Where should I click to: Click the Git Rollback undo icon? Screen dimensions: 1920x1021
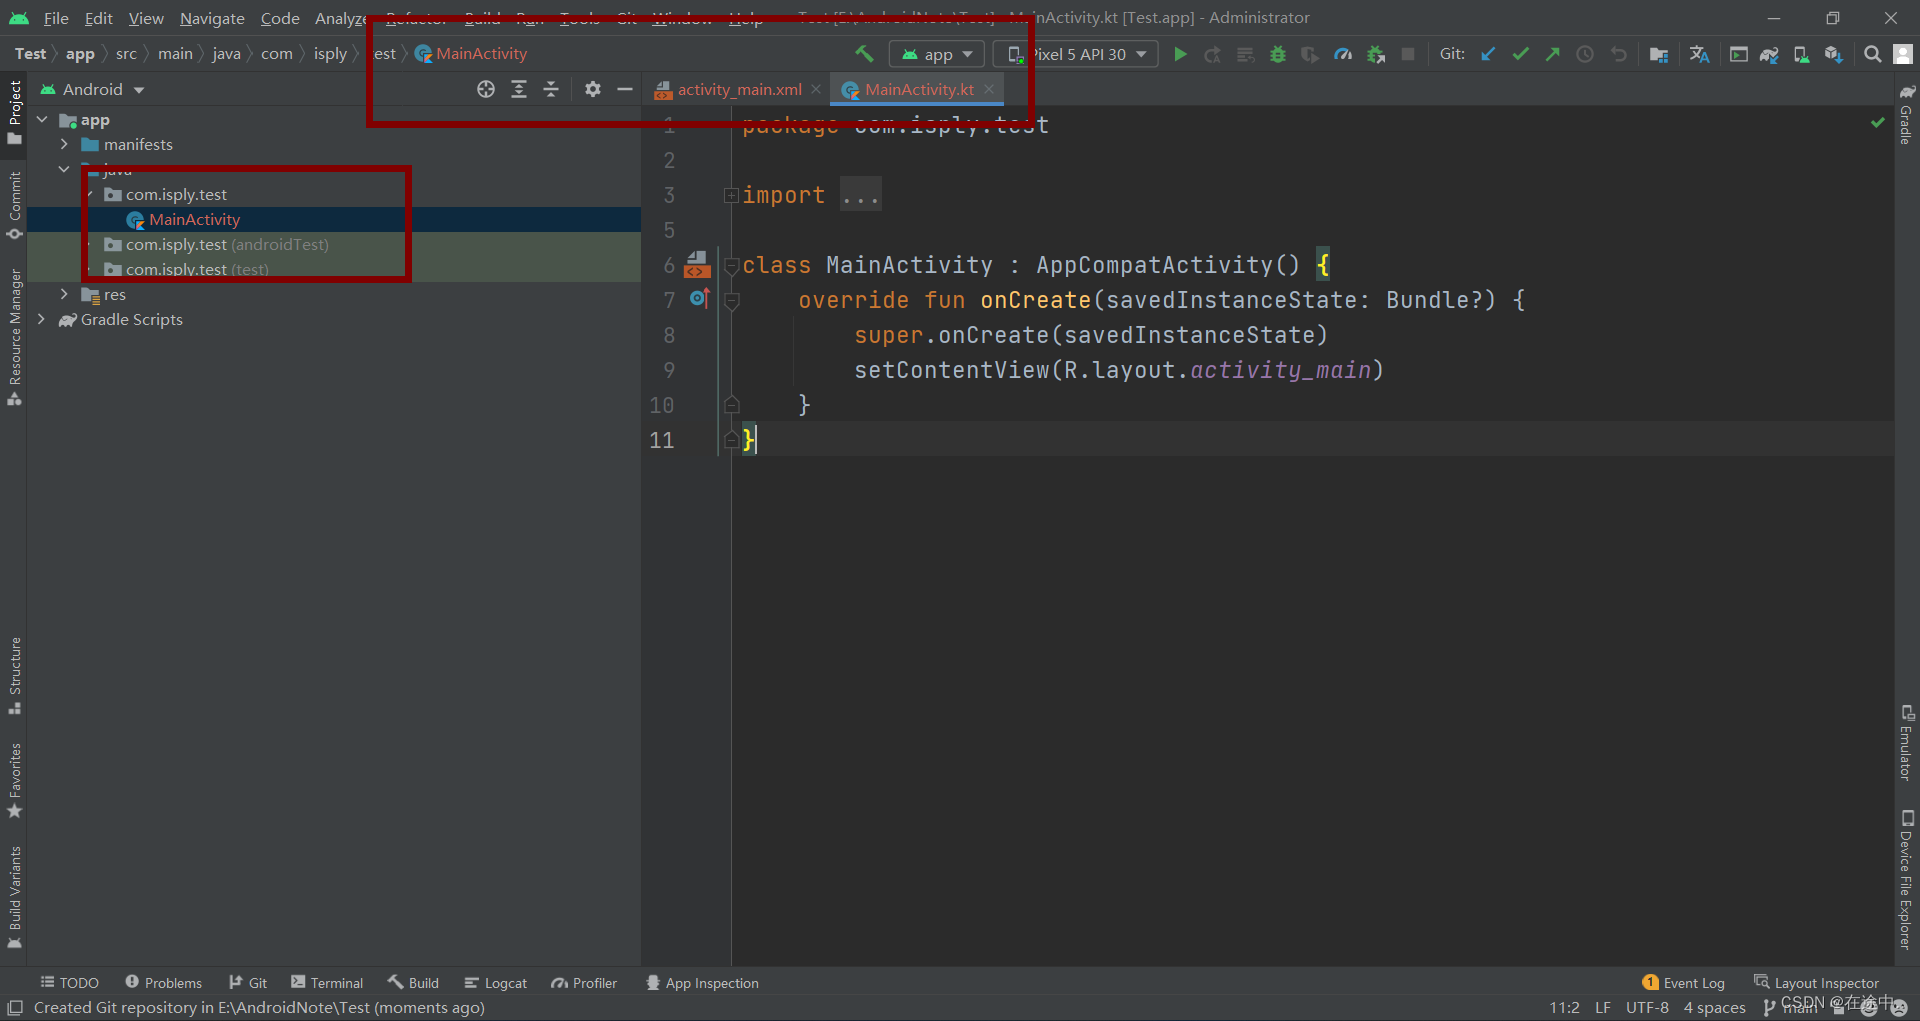point(1618,54)
